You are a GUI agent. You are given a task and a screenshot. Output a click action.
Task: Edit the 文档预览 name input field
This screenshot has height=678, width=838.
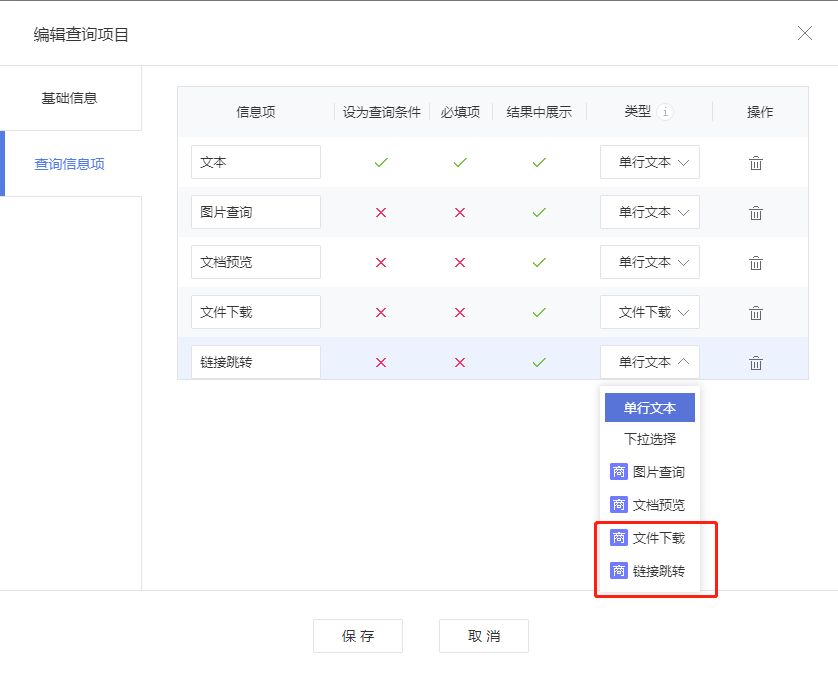click(256, 262)
